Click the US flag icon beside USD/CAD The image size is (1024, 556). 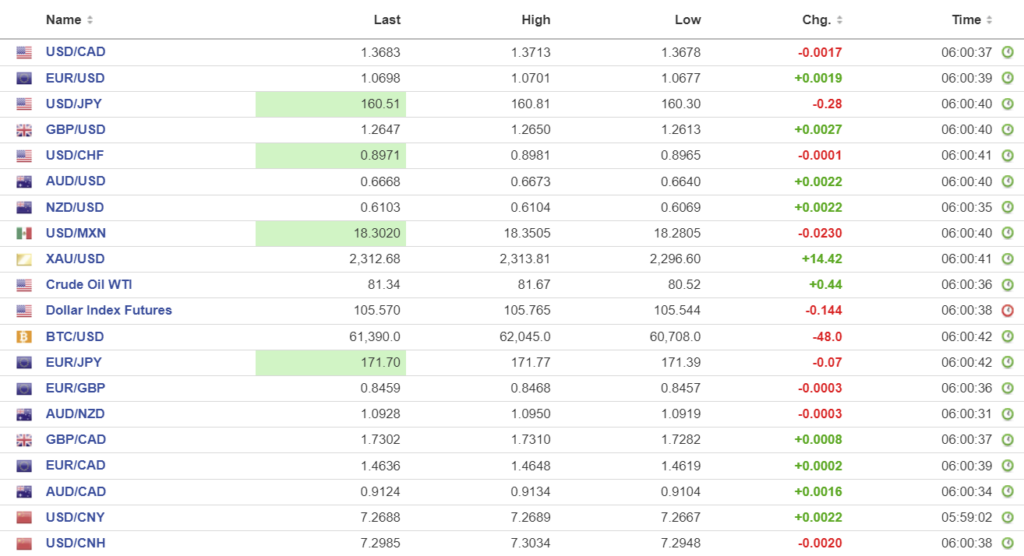[24, 52]
